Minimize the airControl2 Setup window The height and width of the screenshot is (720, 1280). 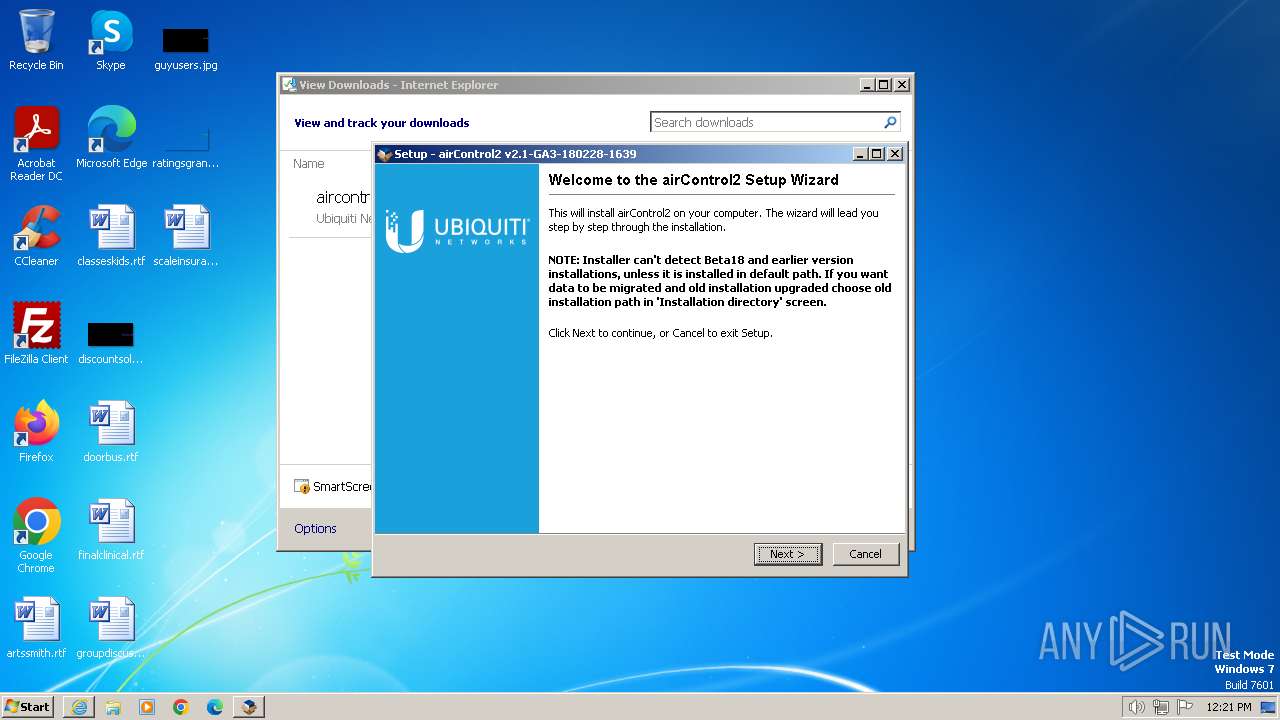[860, 154]
